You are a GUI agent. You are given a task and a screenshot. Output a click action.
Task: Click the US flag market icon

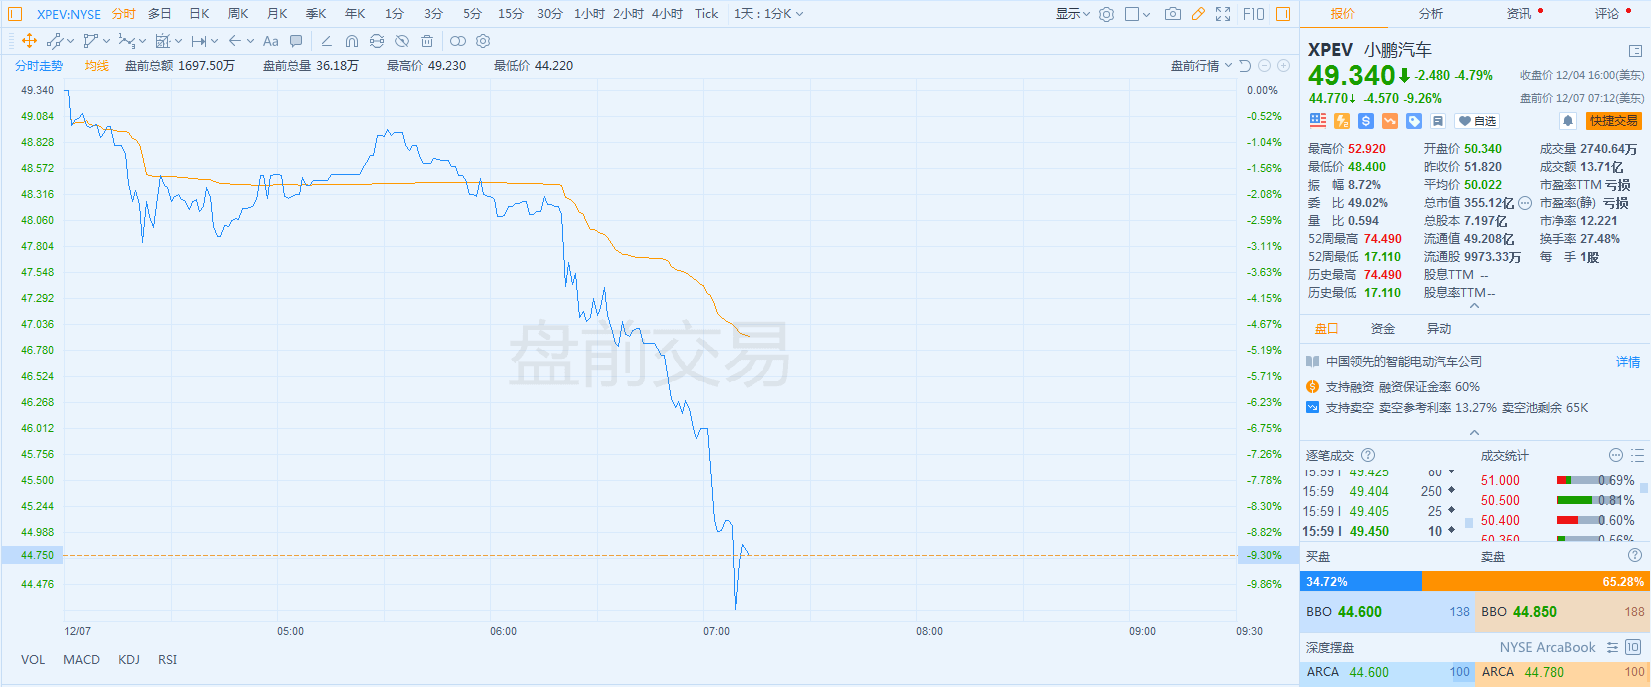(x=1318, y=121)
